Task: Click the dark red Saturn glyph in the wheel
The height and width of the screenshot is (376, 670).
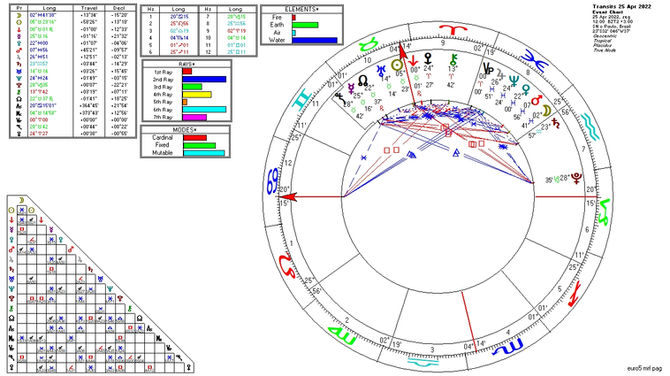Action: pyautogui.click(x=555, y=123)
